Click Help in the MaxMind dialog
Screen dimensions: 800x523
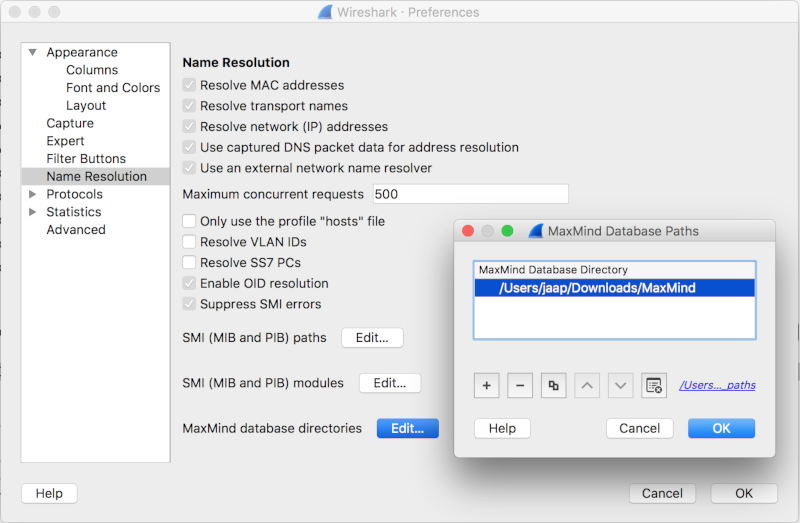pos(502,429)
